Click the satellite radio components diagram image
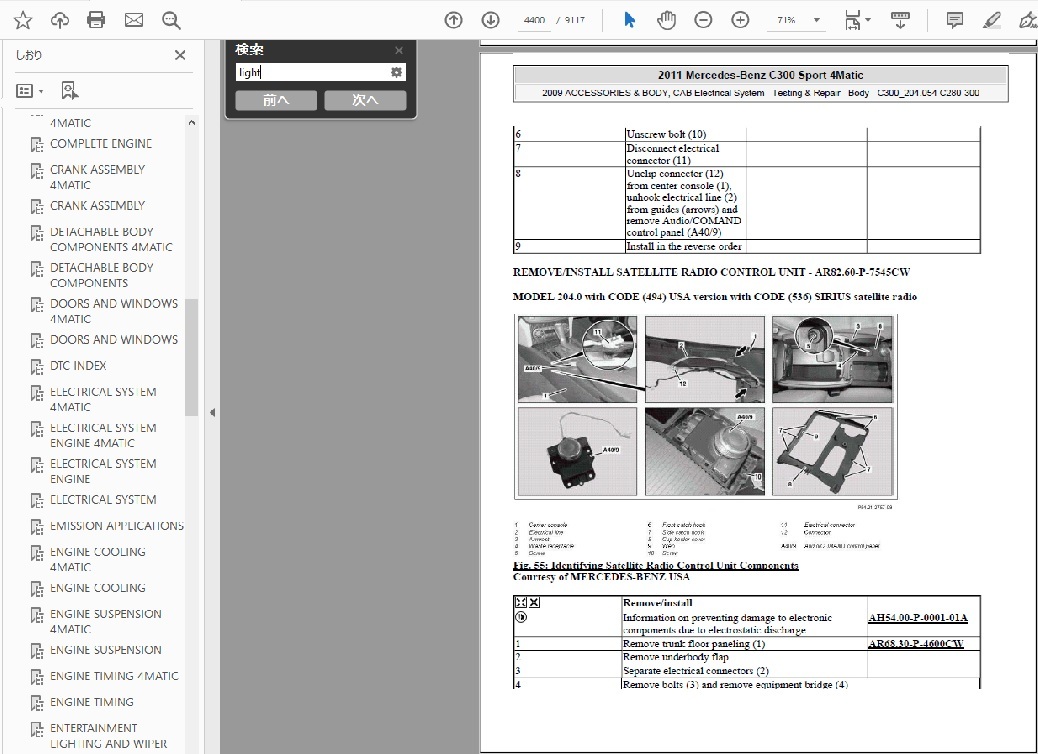The image size is (1038, 754). coord(705,406)
